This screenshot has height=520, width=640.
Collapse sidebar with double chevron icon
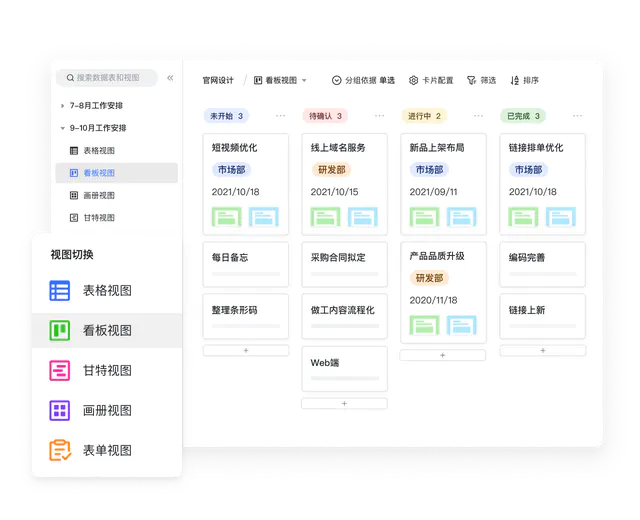[x=170, y=78]
